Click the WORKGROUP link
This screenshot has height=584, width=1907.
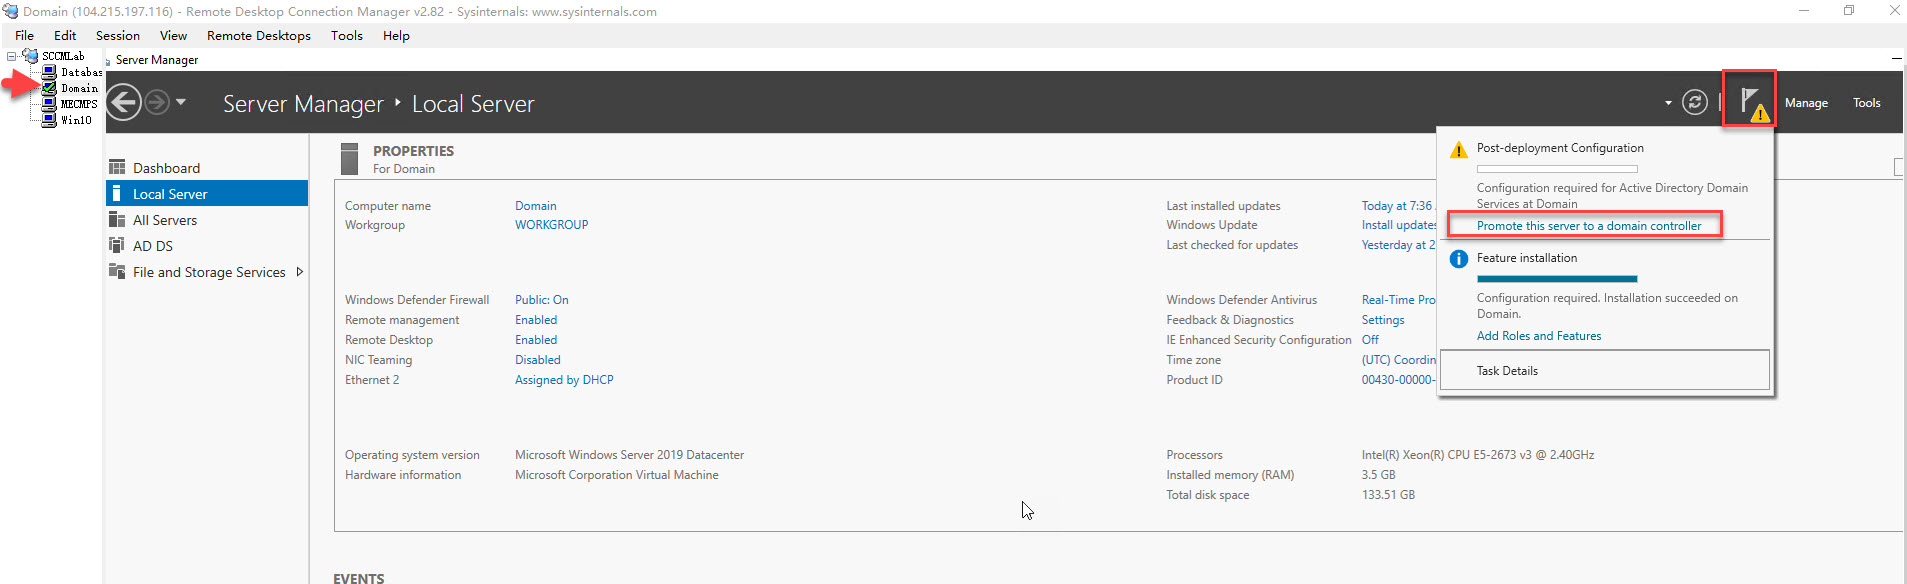coord(551,225)
